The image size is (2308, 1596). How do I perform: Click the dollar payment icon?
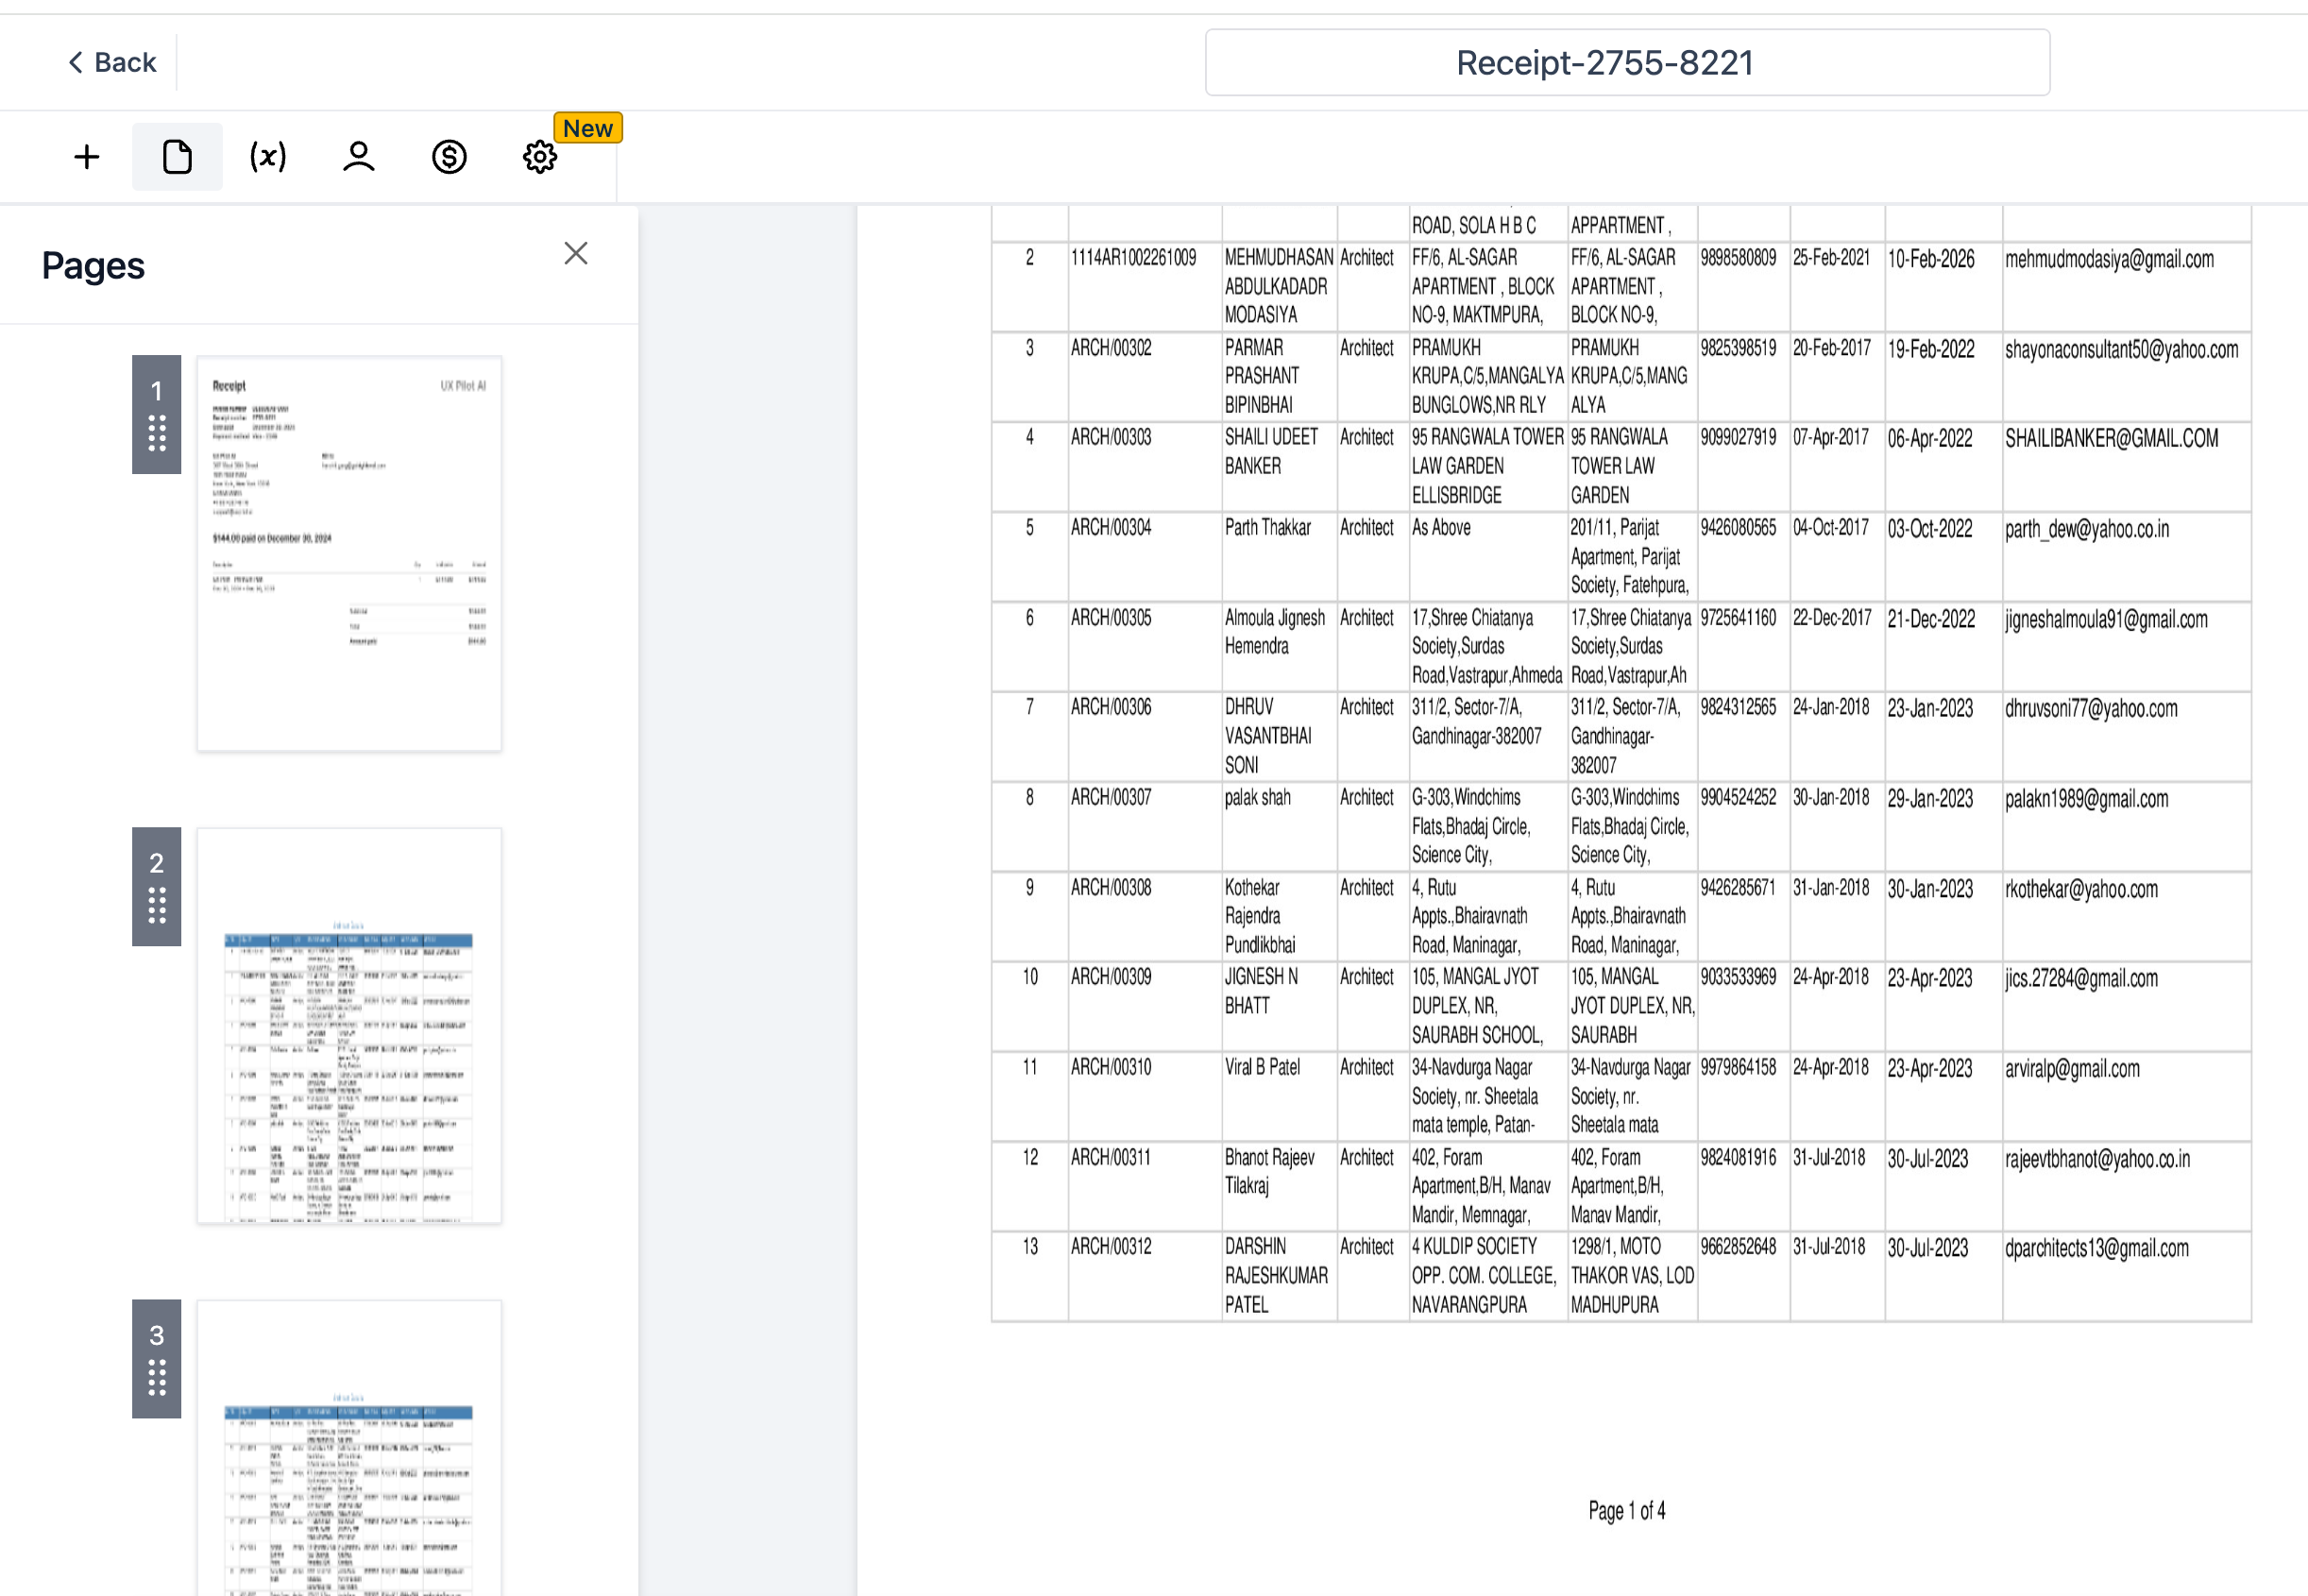point(449,157)
